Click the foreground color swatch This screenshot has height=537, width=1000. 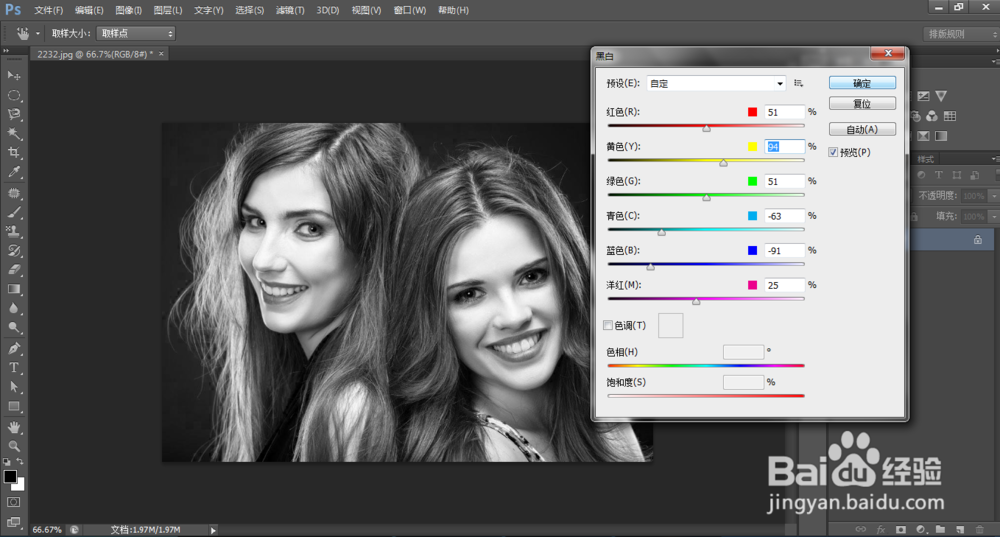(x=10, y=476)
